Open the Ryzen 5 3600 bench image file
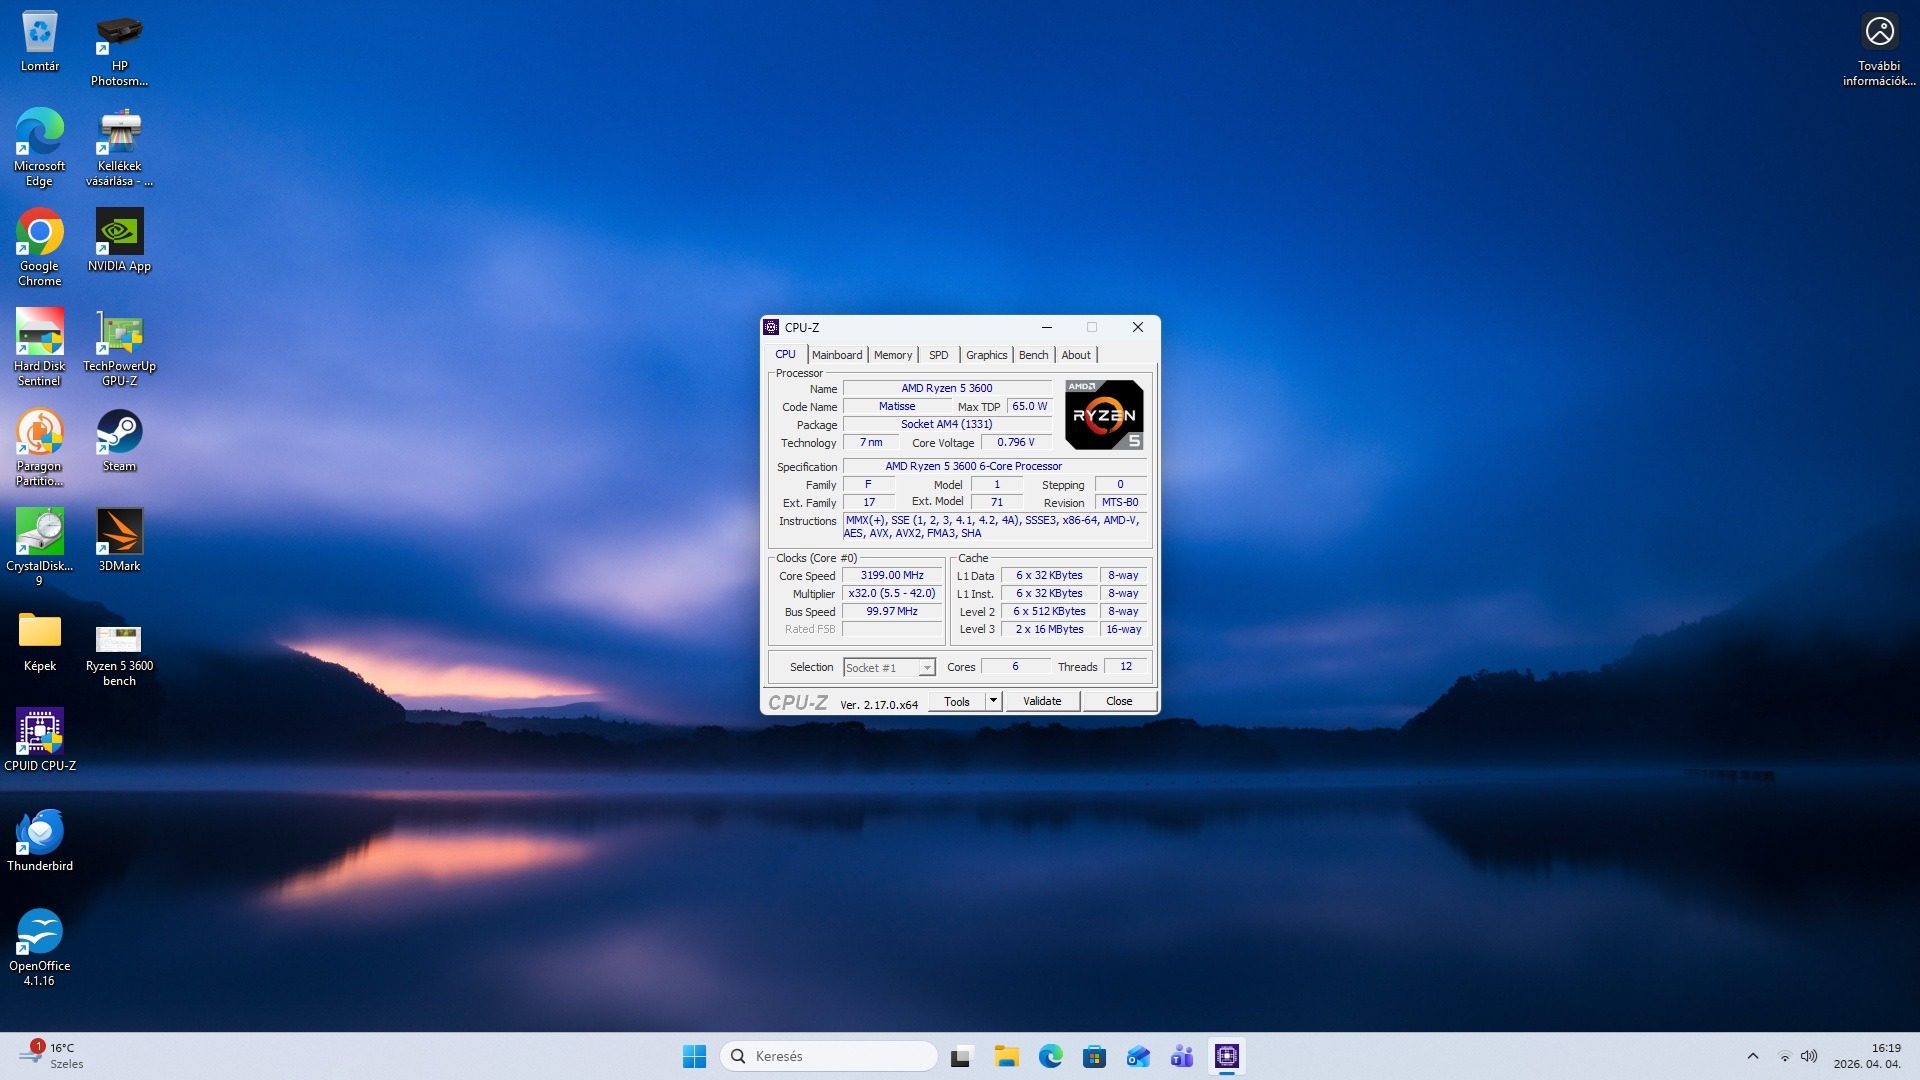Screen dimensions: 1920x1080 click(x=119, y=640)
